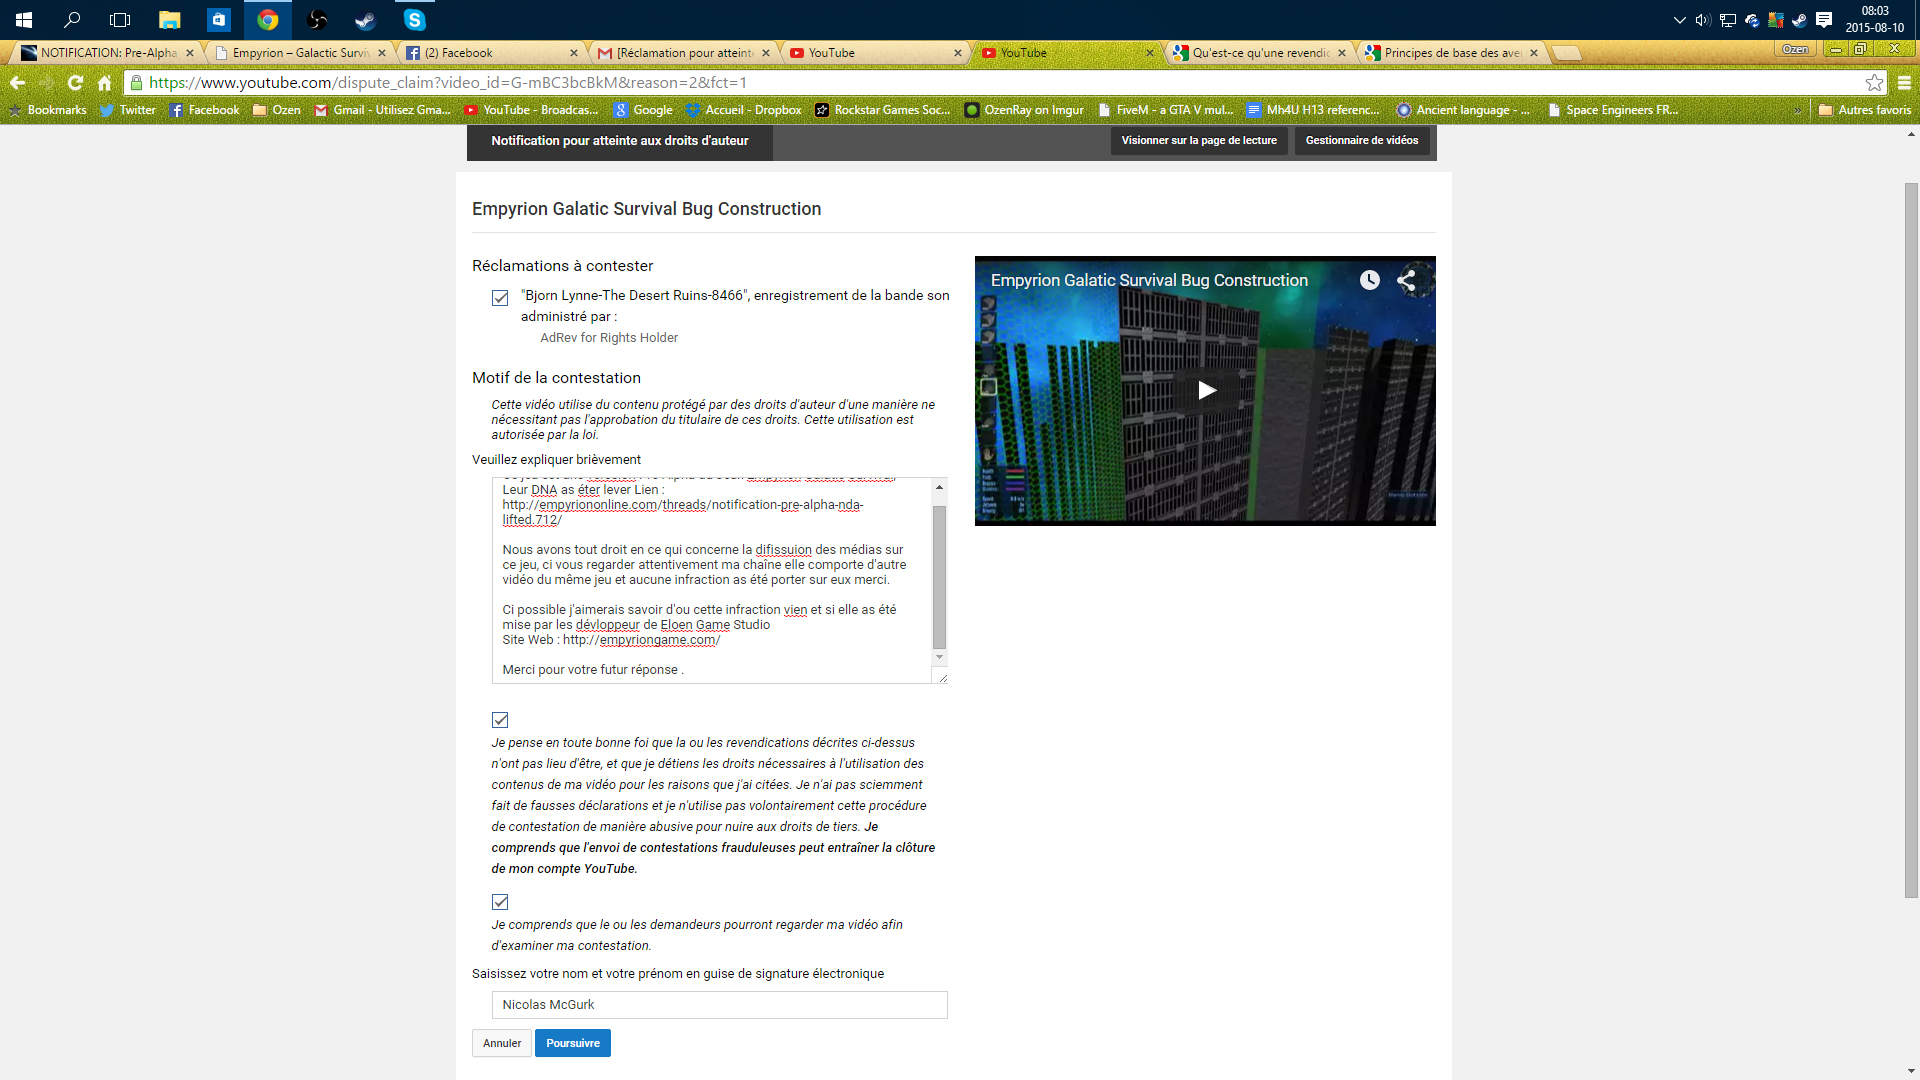
Task: Open the Facebook bookmark
Action: pos(205,110)
